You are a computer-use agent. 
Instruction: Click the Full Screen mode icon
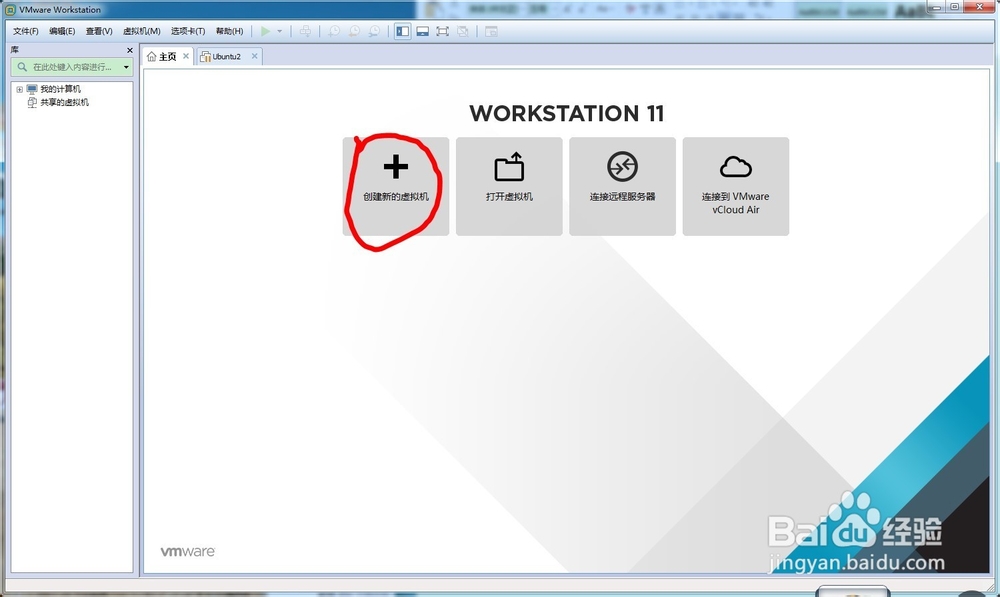pos(443,31)
